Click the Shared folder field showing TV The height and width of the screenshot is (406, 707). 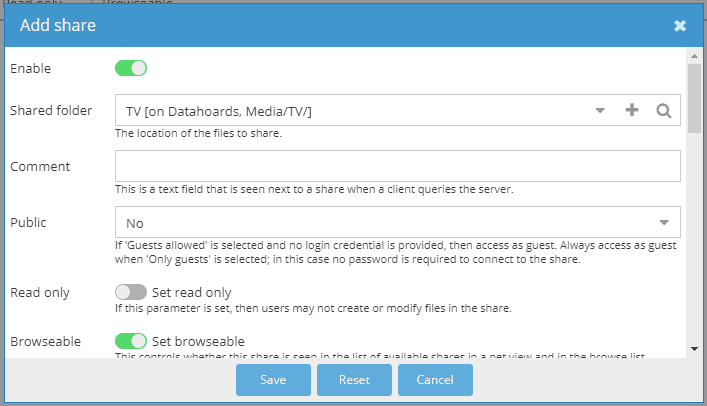click(x=350, y=110)
